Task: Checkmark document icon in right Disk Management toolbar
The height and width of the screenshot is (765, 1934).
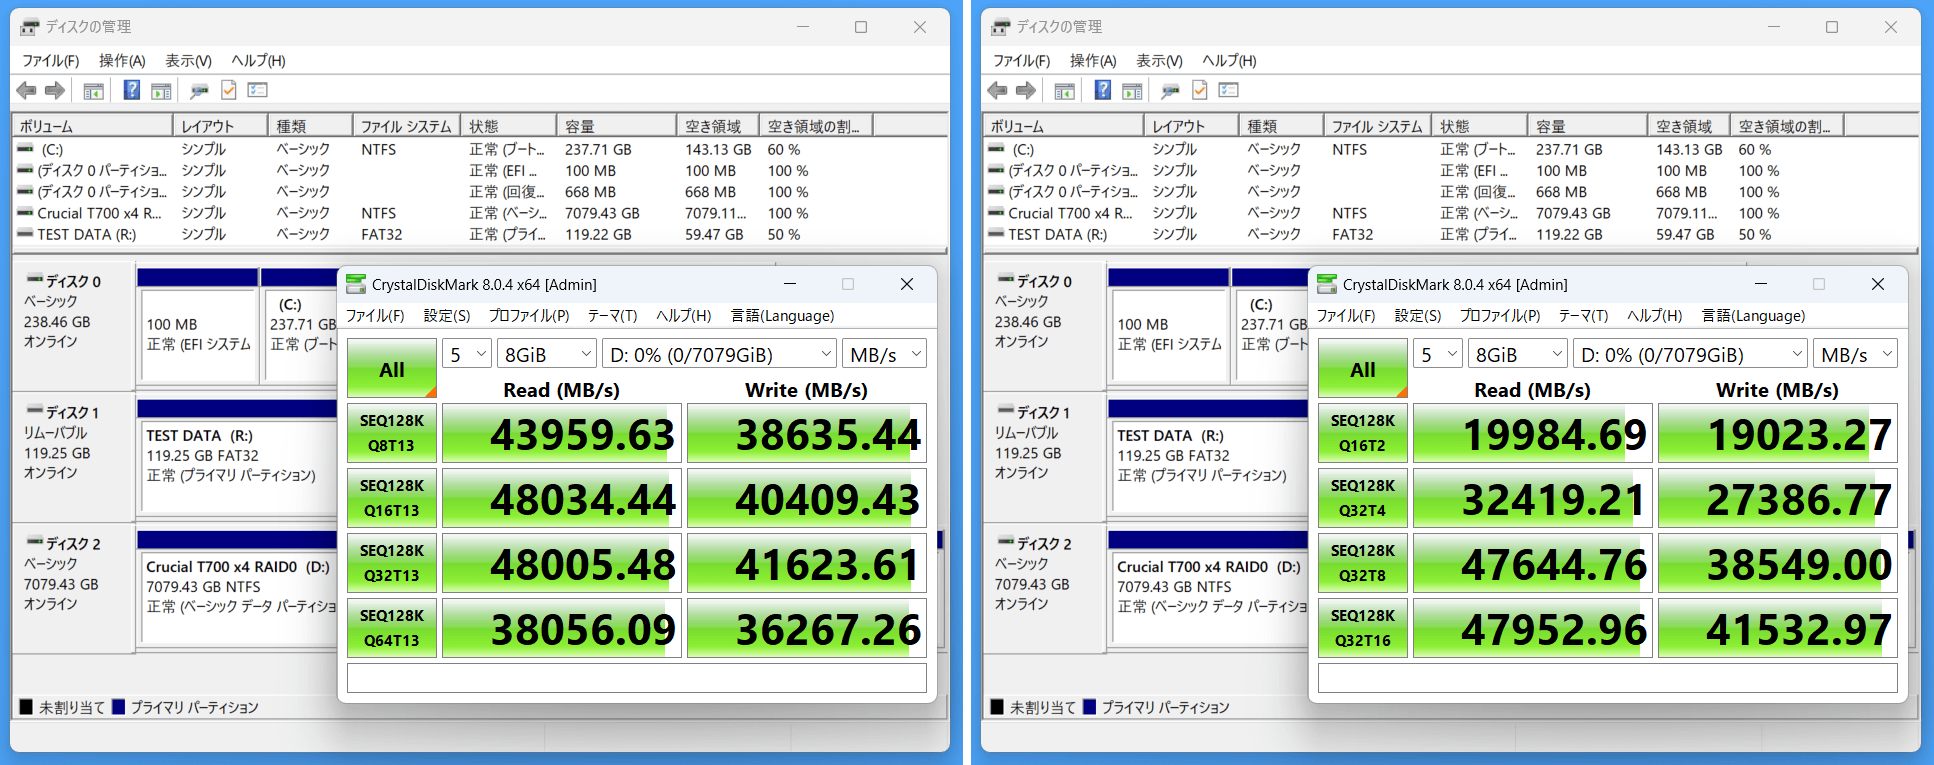Action: point(1200,90)
